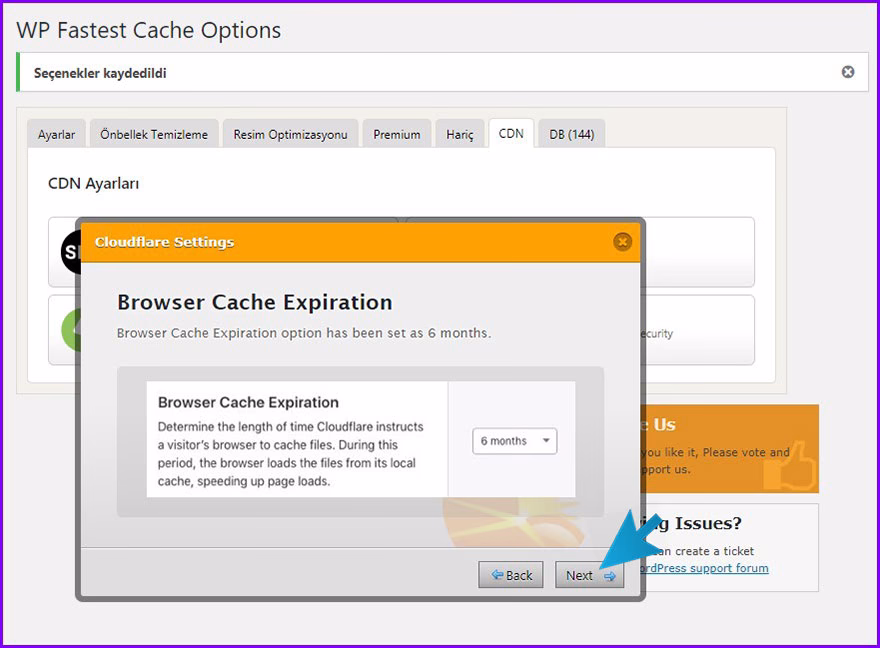Open the 6 months expiration dropdown

tap(514, 441)
